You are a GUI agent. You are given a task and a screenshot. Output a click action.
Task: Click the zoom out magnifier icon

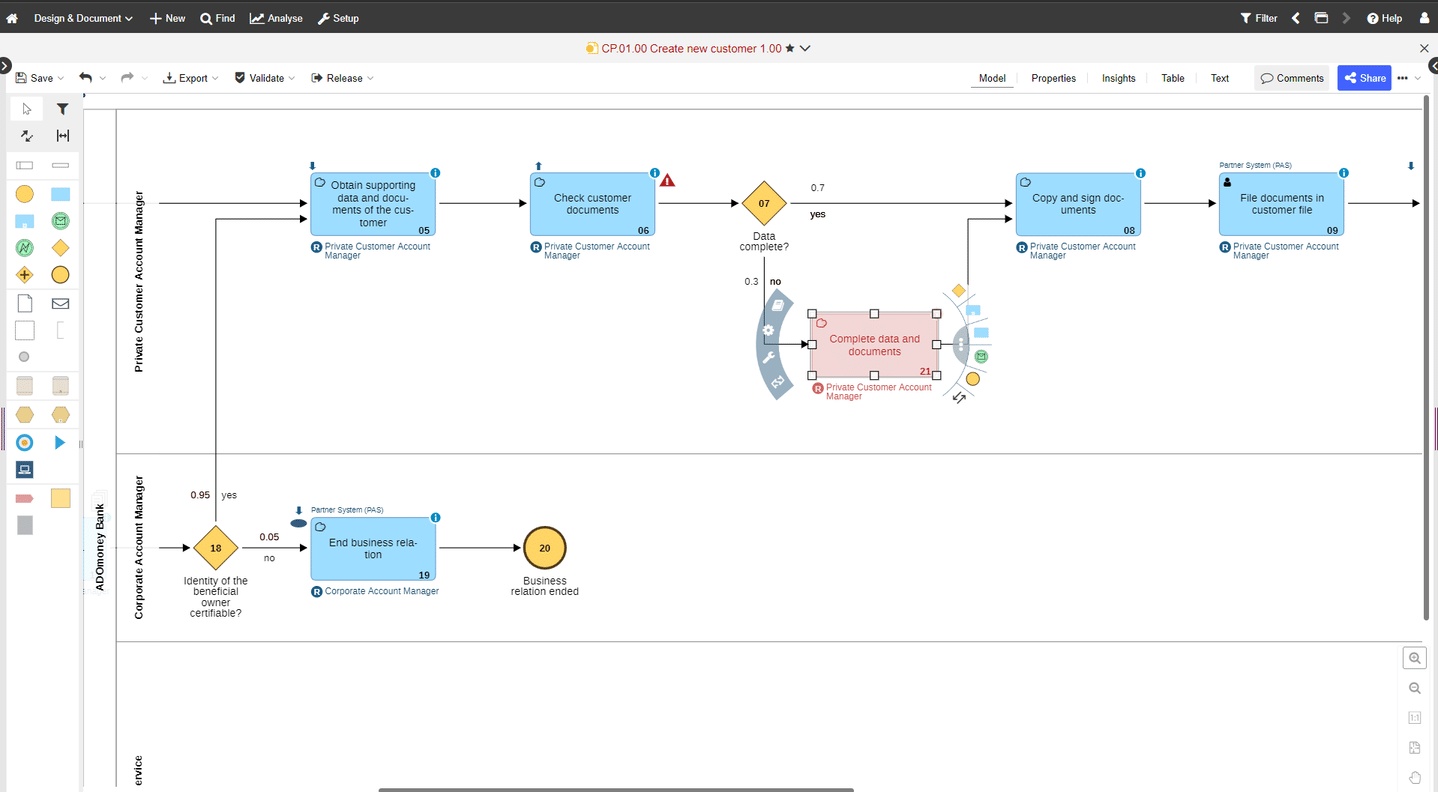pos(1414,688)
